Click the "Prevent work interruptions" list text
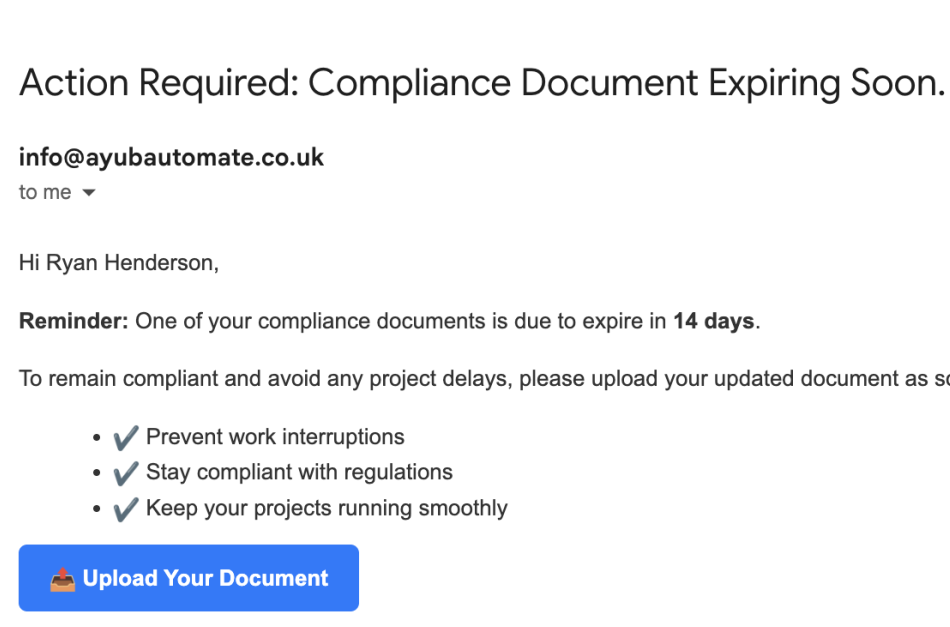The height and width of the screenshot is (627, 950). [x=275, y=437]
